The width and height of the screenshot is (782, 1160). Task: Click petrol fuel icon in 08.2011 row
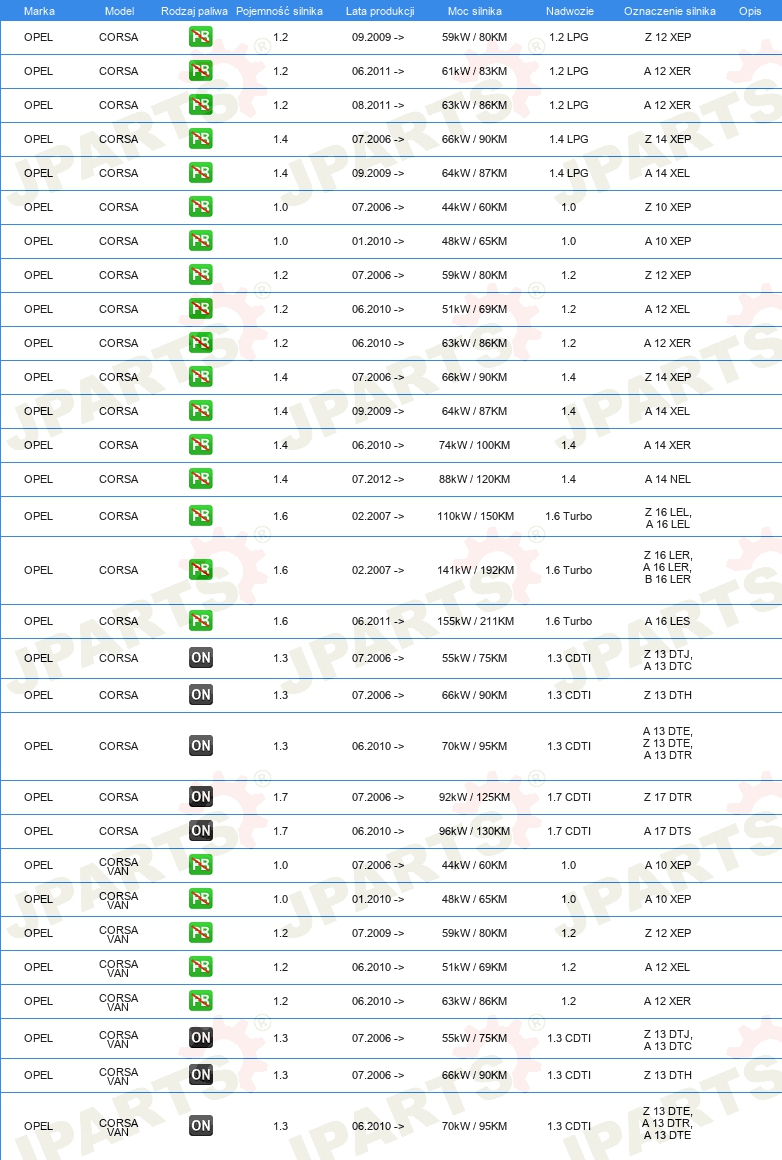pyautogui.click(x=200, y=105)
